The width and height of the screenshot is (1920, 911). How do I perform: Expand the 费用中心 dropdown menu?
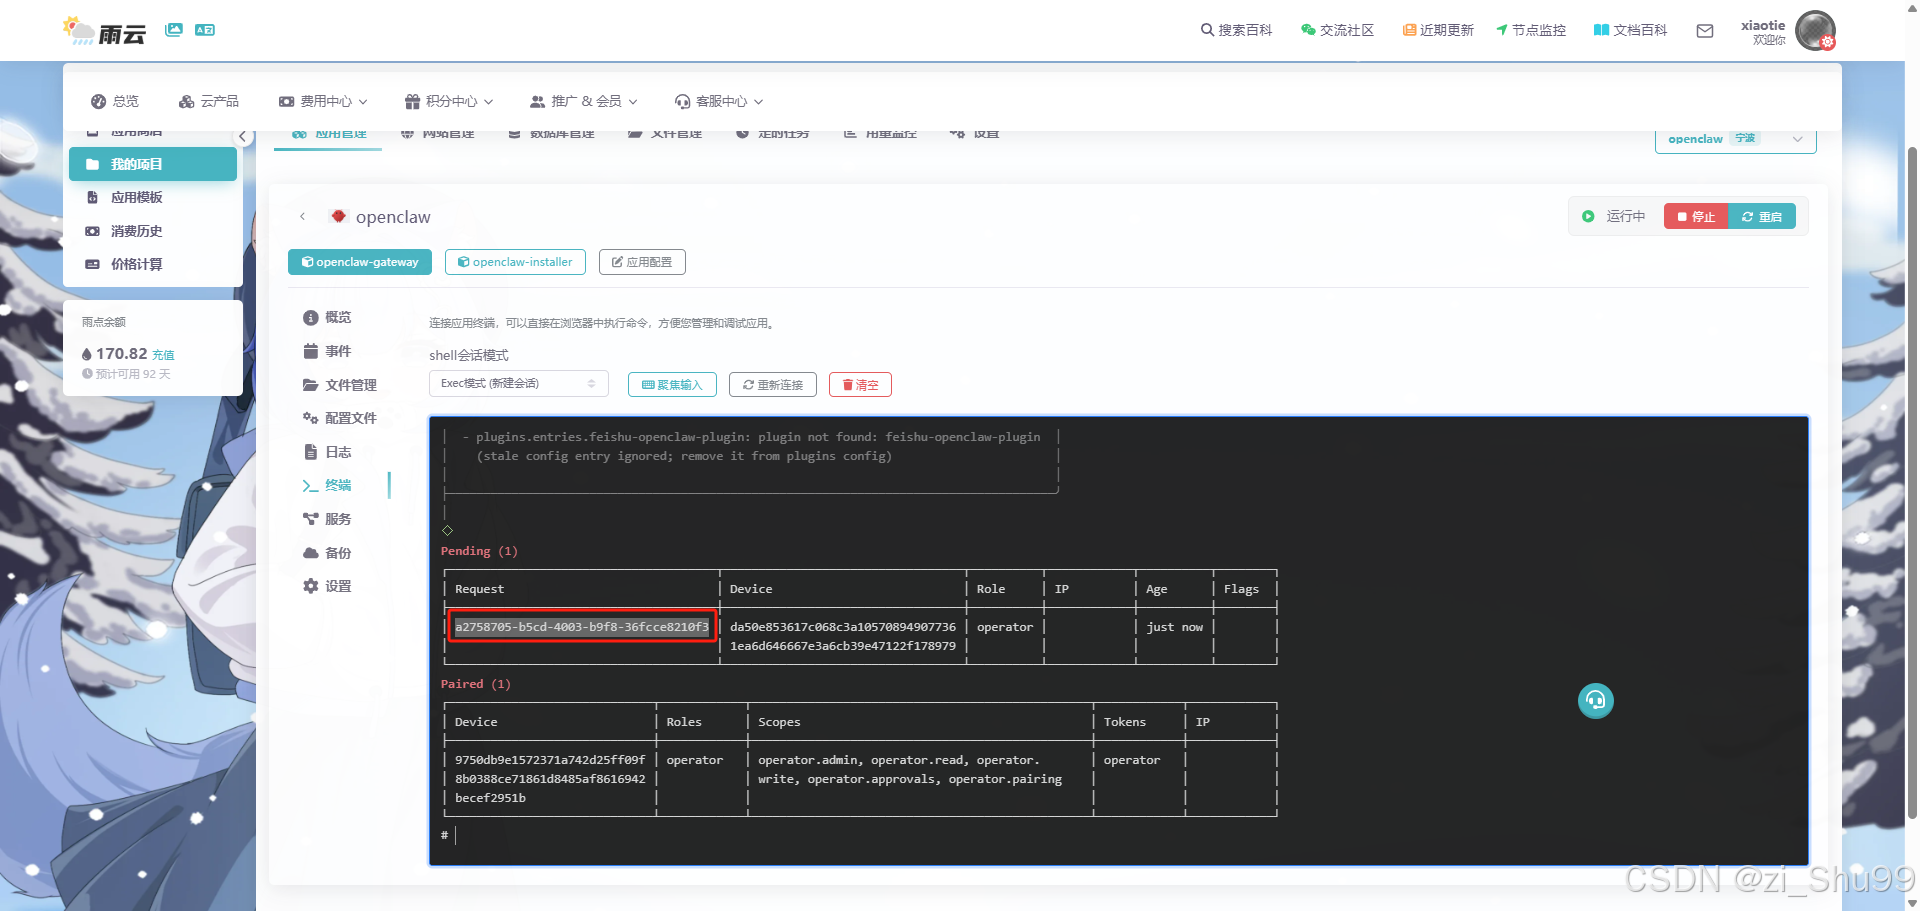(x=323, y=101)
